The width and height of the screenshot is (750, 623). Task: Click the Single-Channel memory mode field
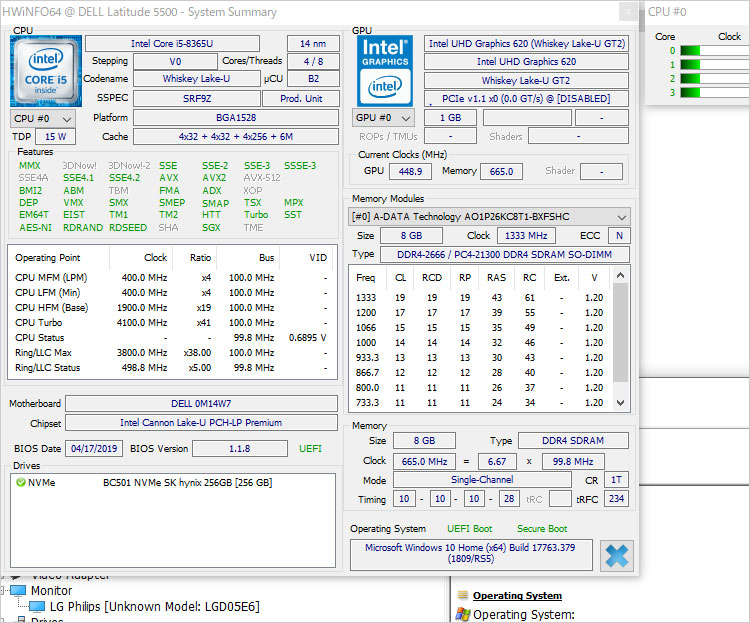482,480
